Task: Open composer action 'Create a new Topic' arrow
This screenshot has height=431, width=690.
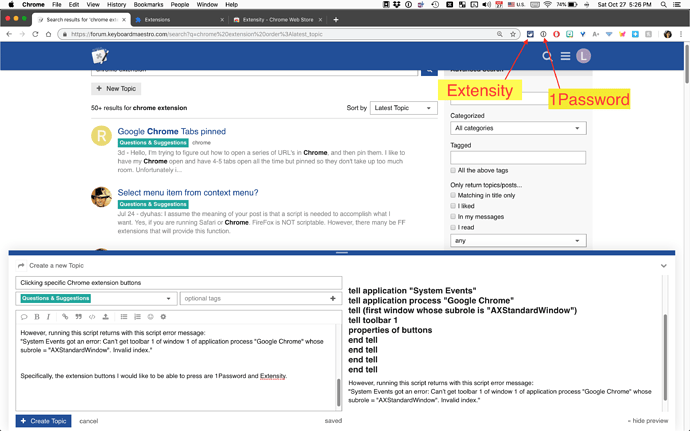Action: [x=21, y=265]
